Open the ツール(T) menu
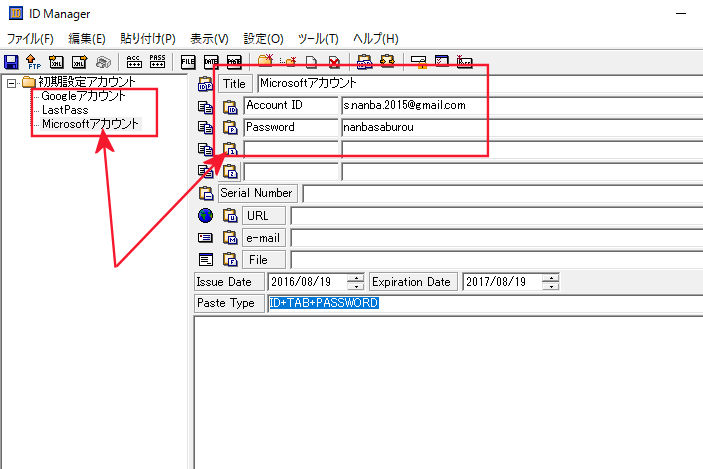This screenshot has height=469, width=703. click(x=318, y=39)
